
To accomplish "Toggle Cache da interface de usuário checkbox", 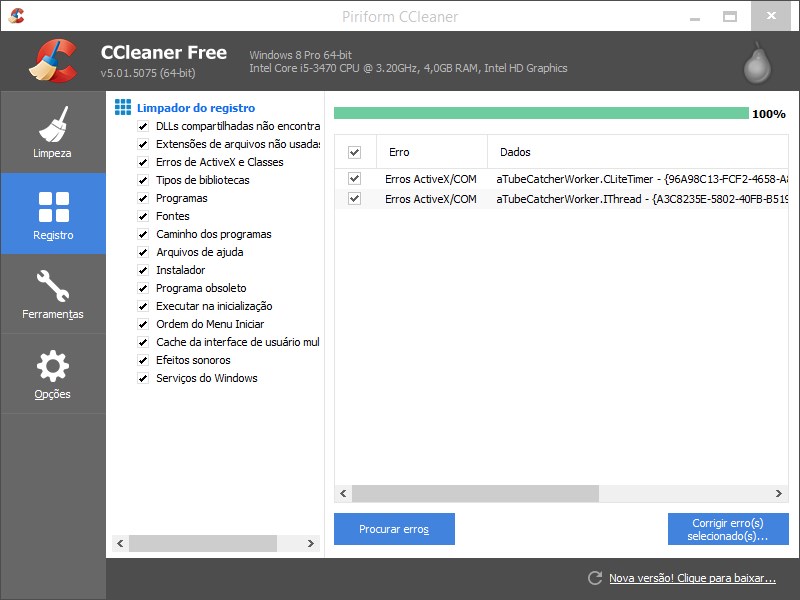I will pyautogui.click(x=143, y=342).
